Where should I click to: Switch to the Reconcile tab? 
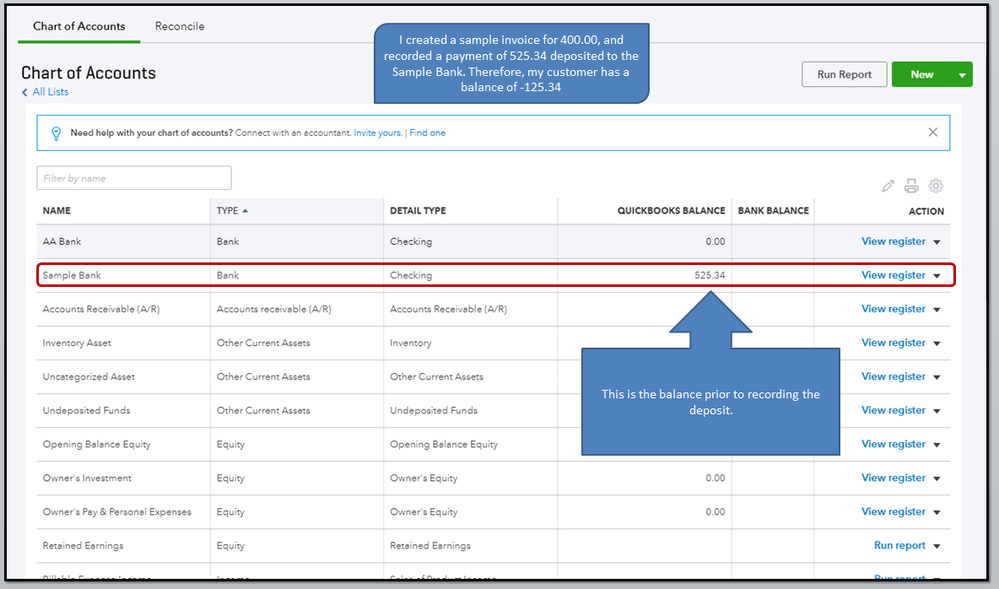[180, 26]
